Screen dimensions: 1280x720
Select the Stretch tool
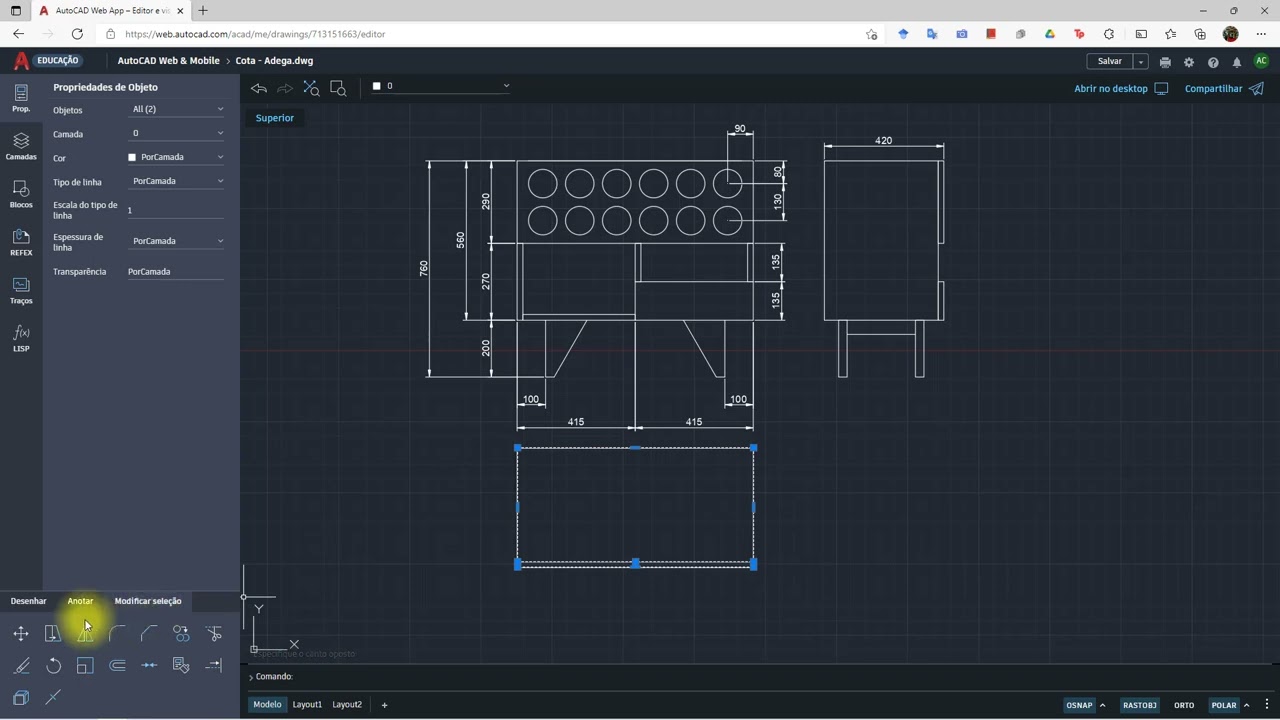(x=53, y=633)
